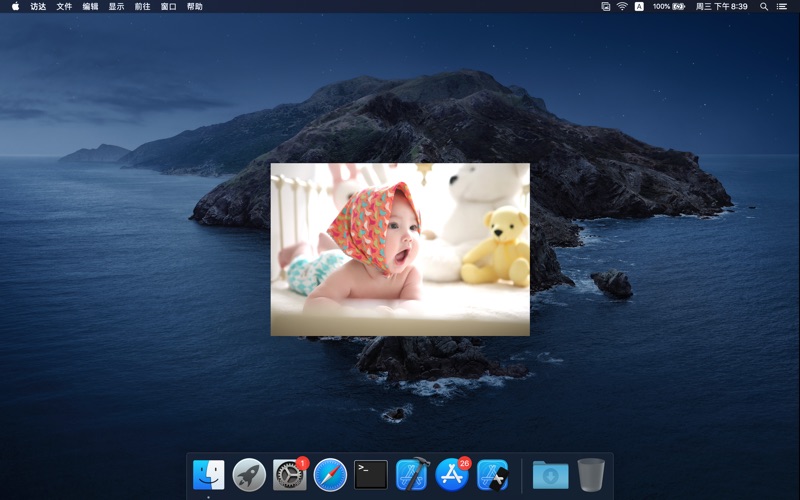Screen dimensions: 800x500
Task: Show battery status 100% menu
Action: coord(669,7)
